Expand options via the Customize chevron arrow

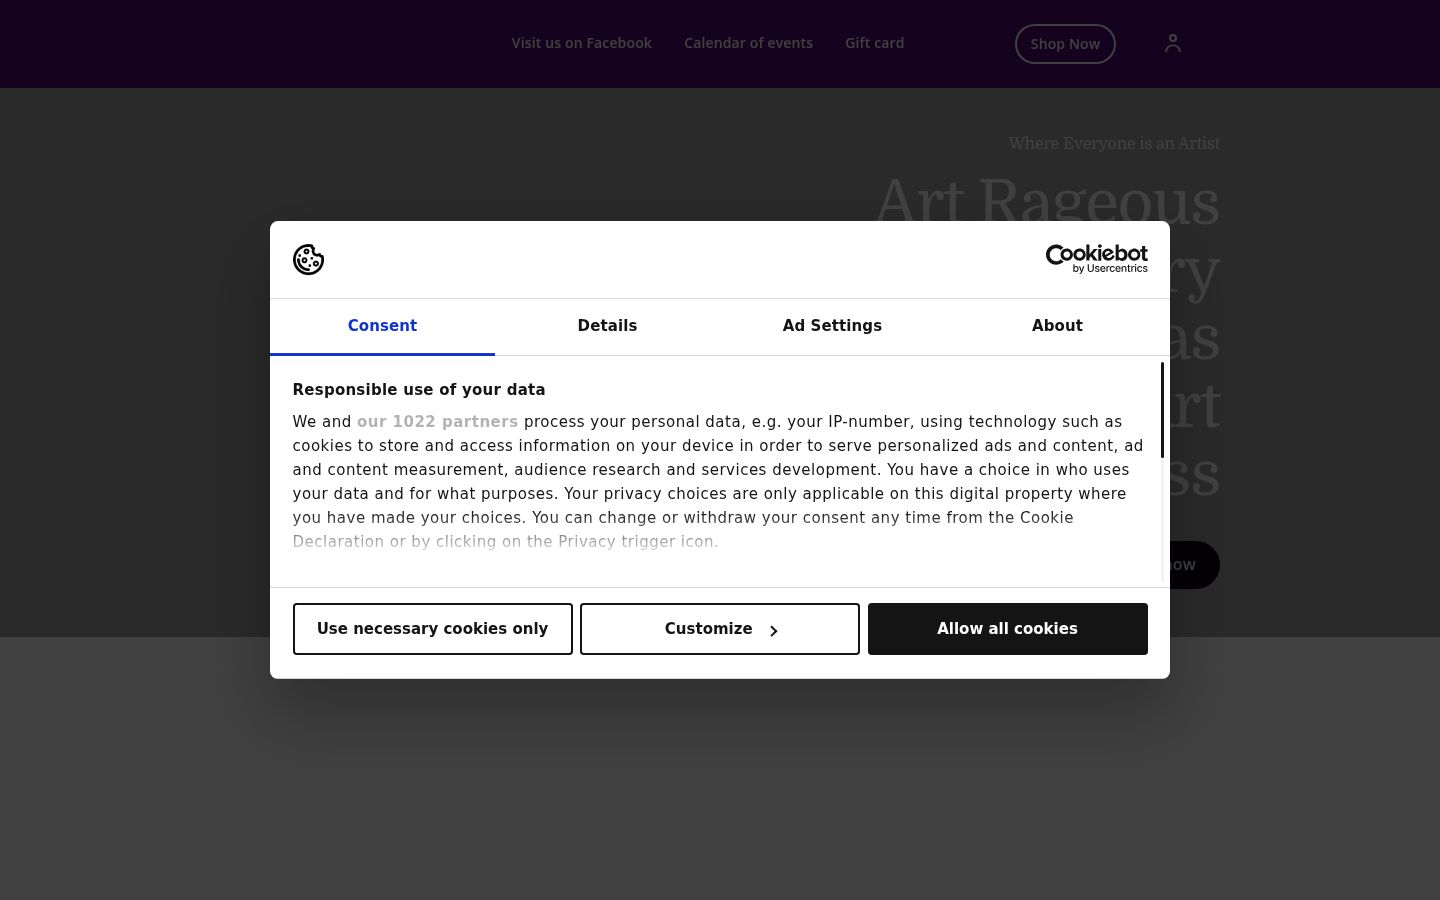[773, 630]
